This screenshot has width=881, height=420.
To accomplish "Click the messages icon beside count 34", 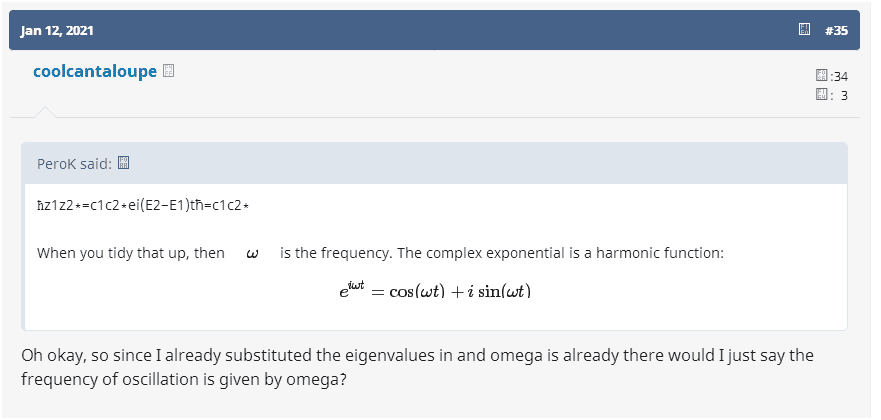I will [x=821, y=76].
